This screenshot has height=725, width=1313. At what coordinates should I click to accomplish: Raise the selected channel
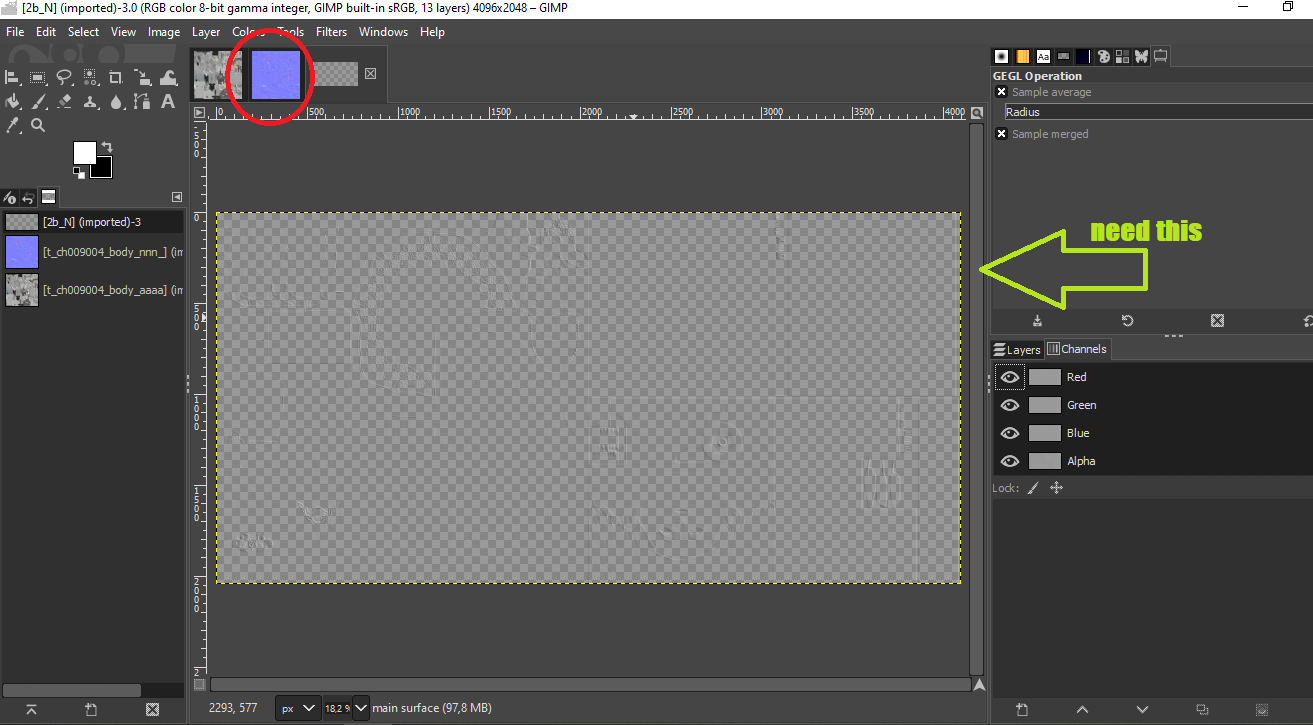[1082, 710]
